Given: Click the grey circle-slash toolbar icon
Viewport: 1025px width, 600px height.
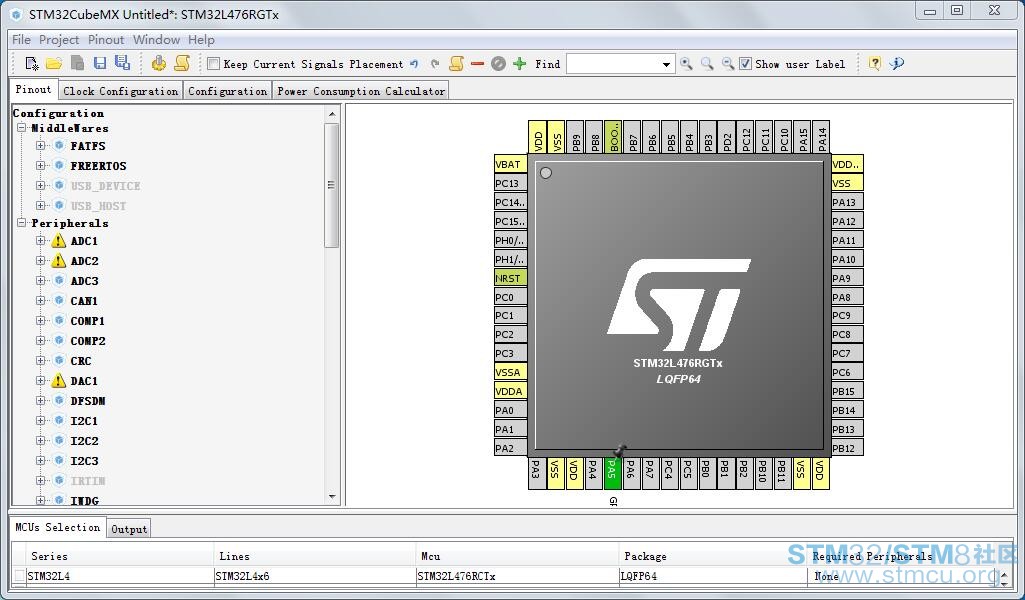Looking at the screenshot, I should click(498, 63).
